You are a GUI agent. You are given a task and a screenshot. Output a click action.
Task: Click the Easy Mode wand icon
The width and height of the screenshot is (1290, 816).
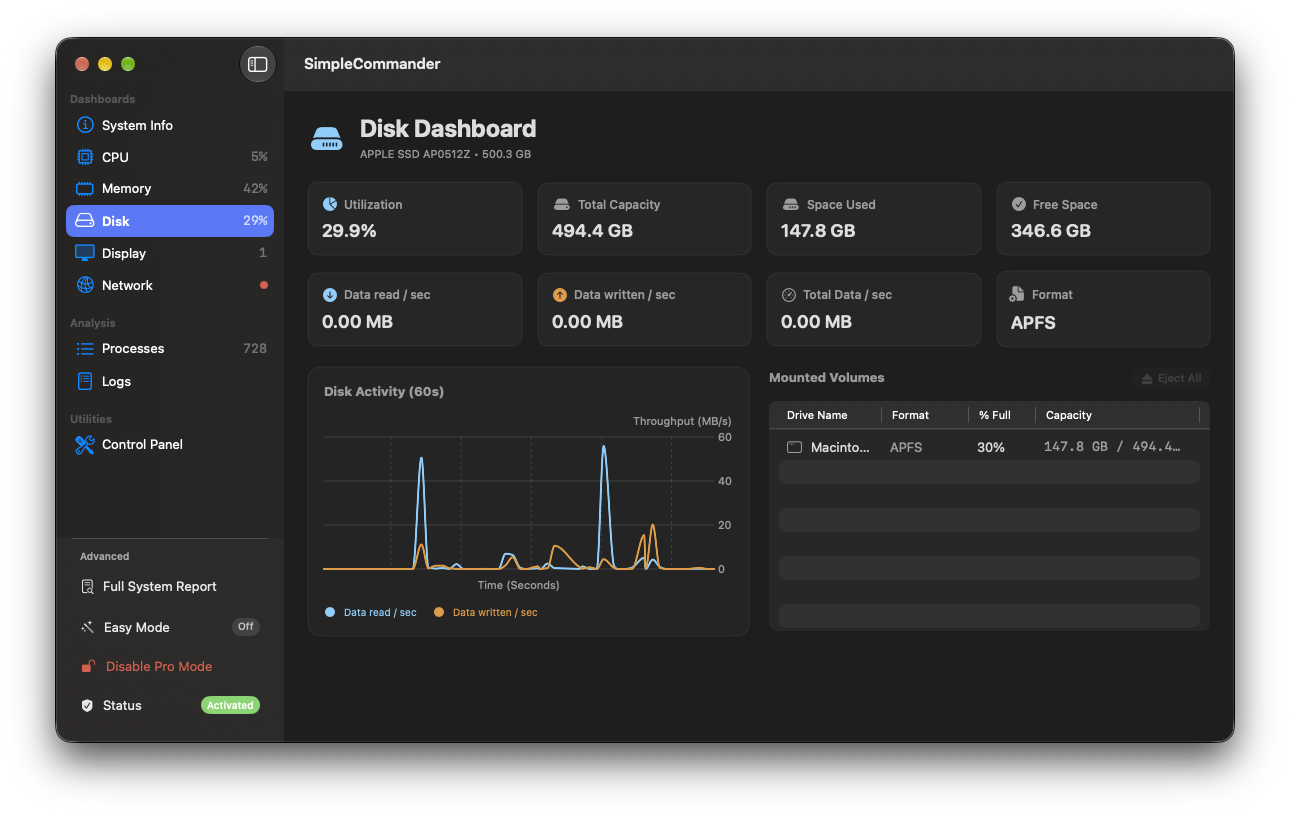[87, 627]
